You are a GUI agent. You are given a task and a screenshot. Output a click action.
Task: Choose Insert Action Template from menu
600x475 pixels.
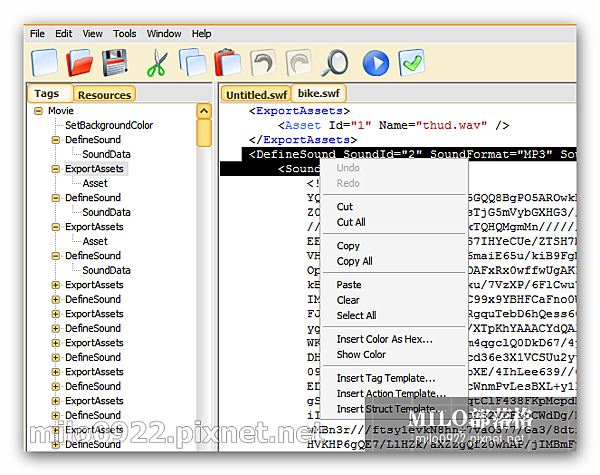[394, 393]
